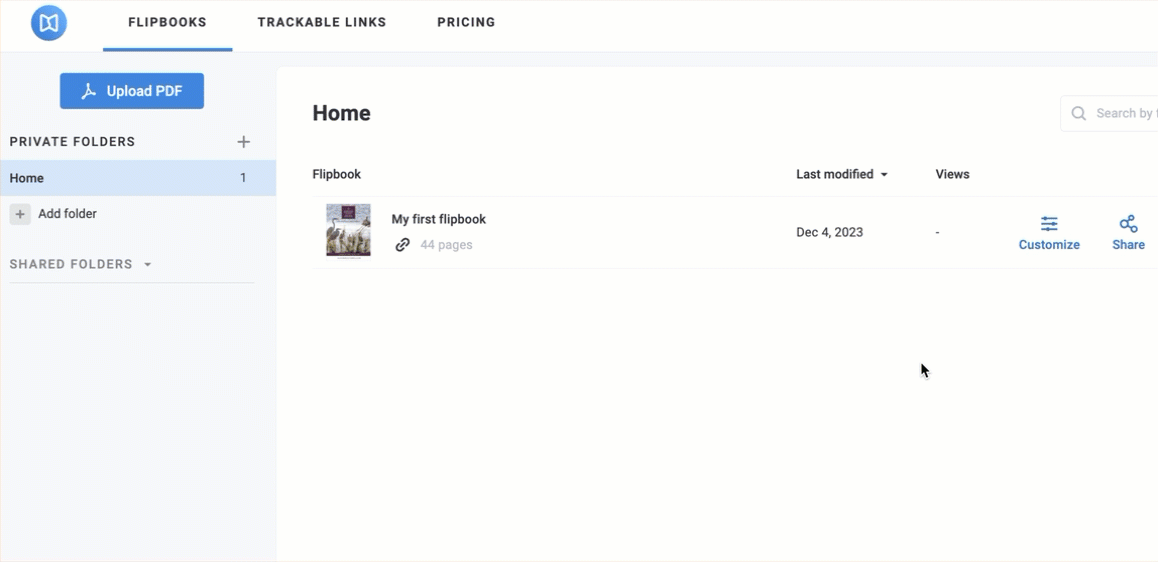Screen dimensions: 1158x562
Task: Open the Pricing tab
Action: (466, 22)
